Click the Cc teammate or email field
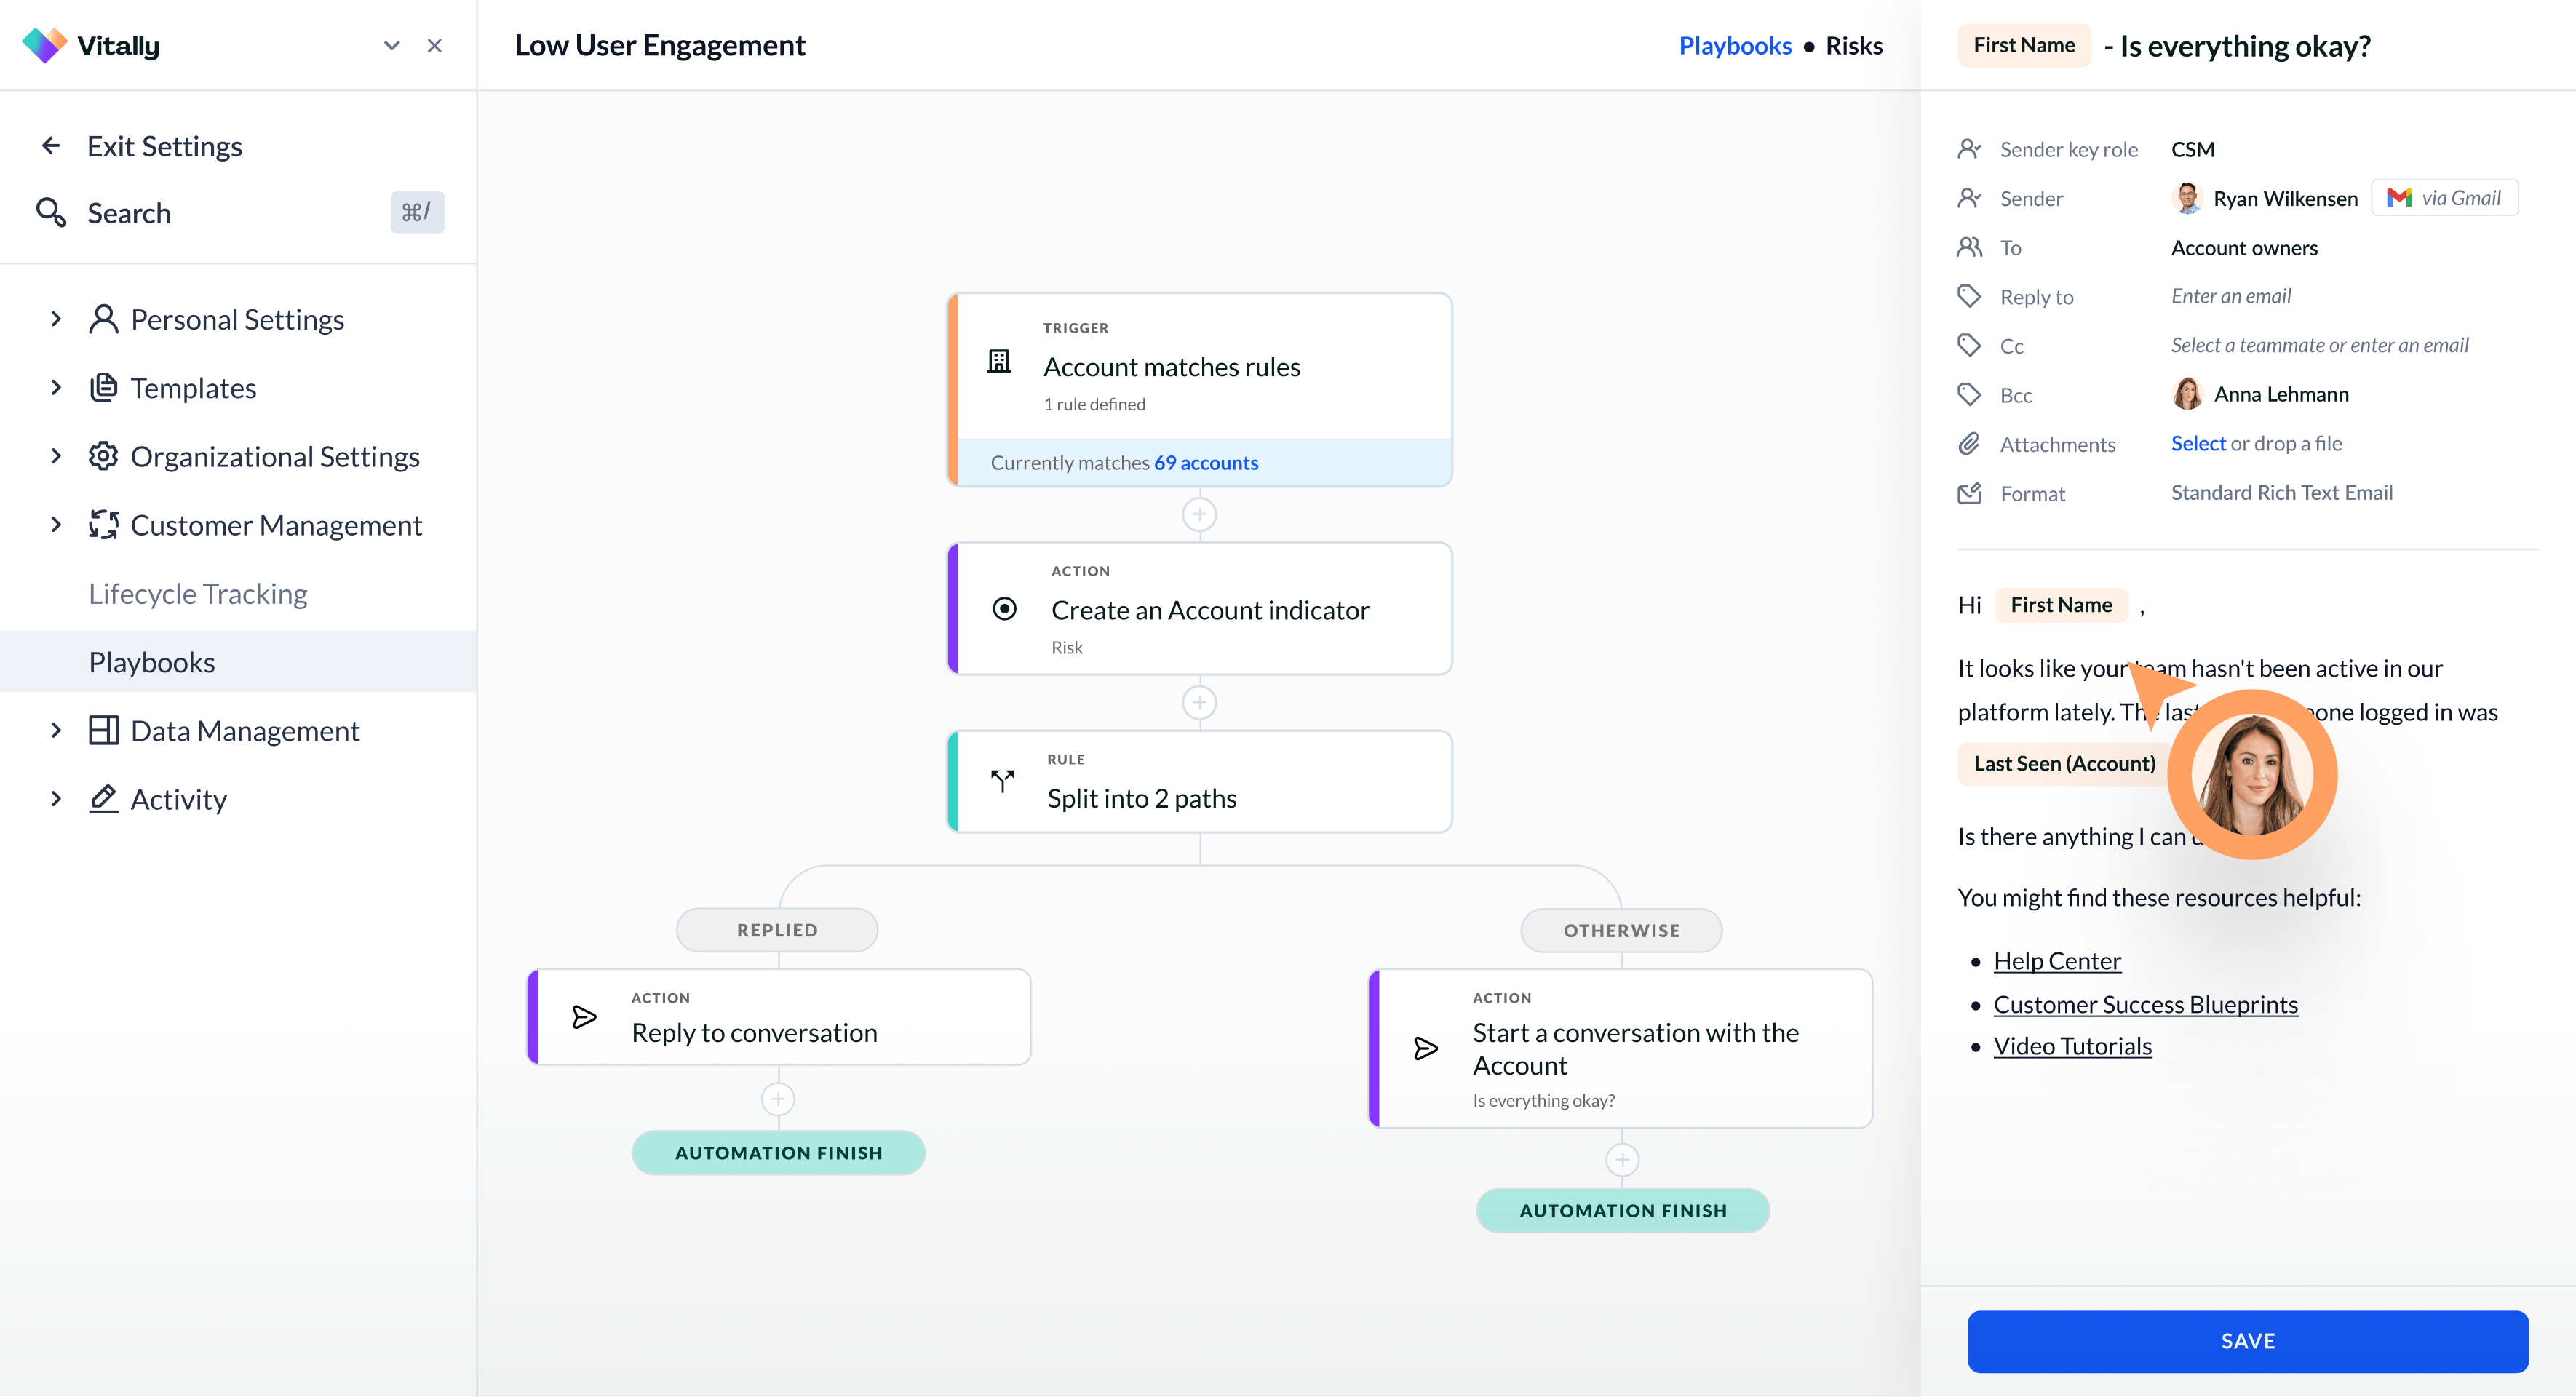The height and width of the screenshot is (1397, 2576). (2319, 345)
